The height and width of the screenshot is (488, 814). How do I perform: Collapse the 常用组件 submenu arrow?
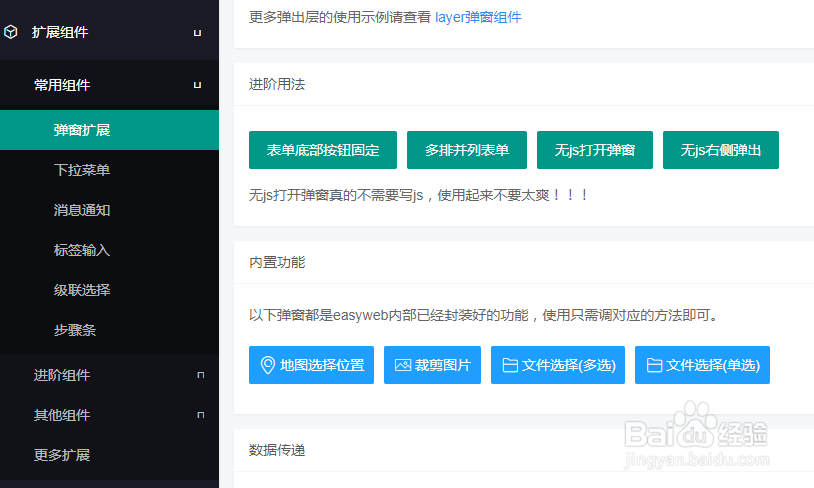click(197, 85)
